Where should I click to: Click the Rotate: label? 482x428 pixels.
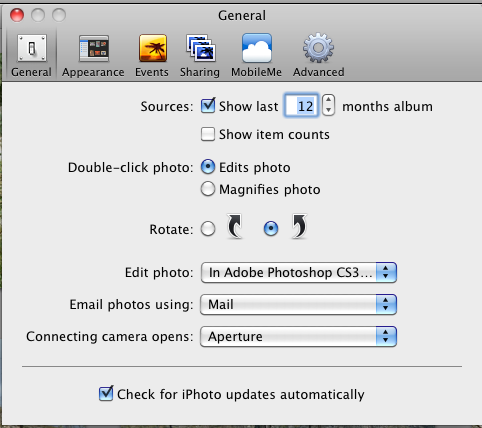click(x=171, y=230)
